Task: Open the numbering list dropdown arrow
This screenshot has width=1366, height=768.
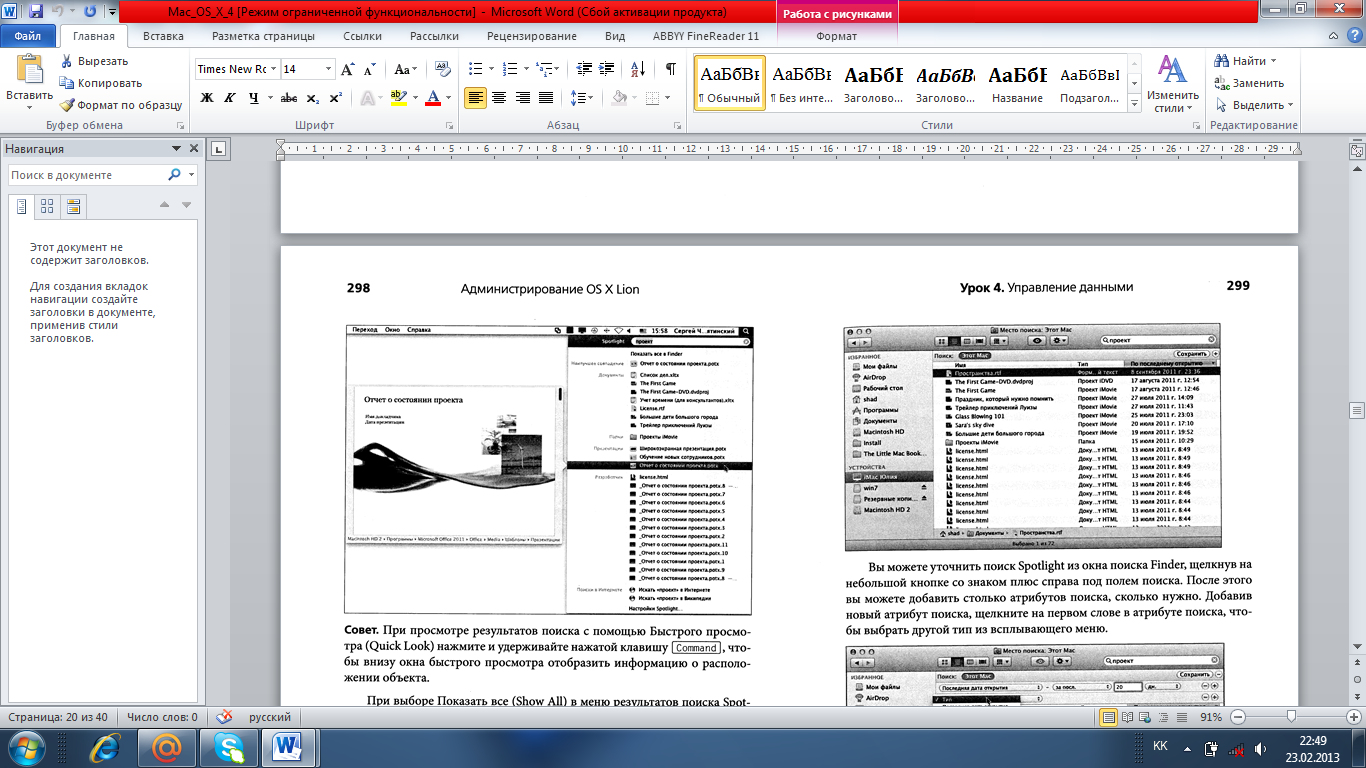Action: click(526, 69)
